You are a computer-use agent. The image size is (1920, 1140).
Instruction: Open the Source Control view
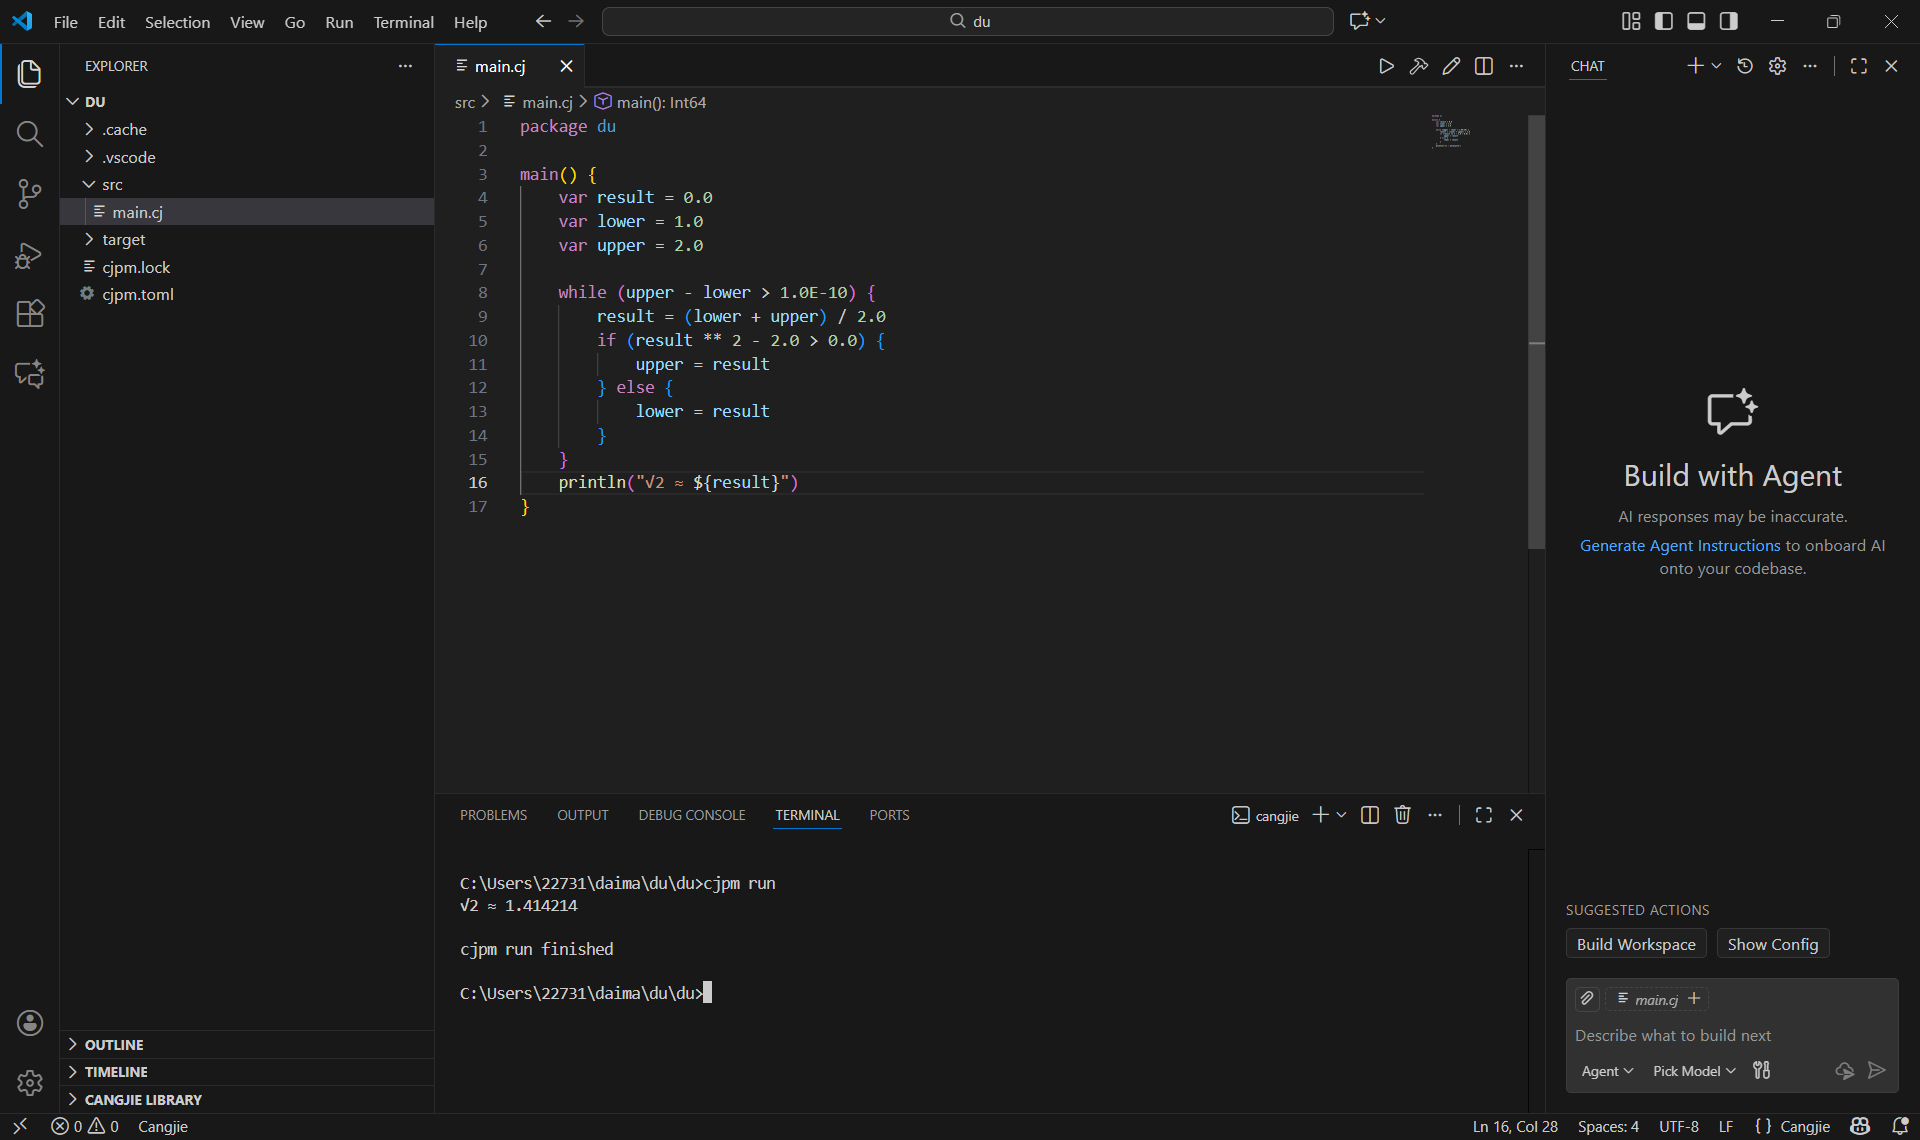pos(29,194)
